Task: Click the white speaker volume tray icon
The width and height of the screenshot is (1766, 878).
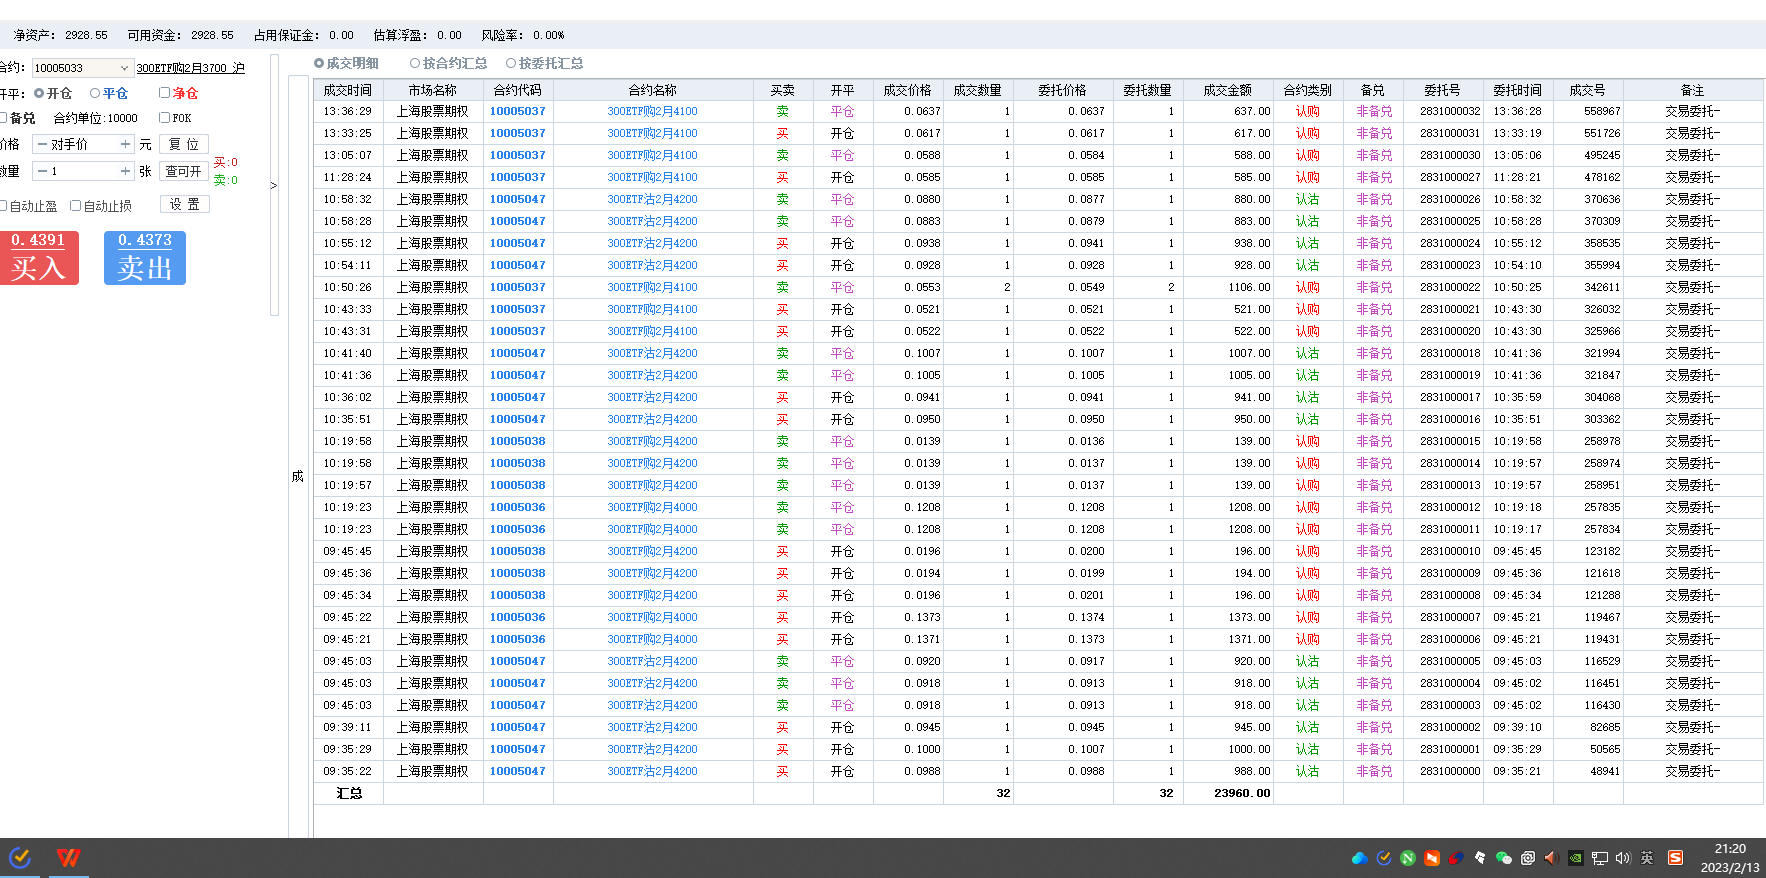Action: [1622, 858]
